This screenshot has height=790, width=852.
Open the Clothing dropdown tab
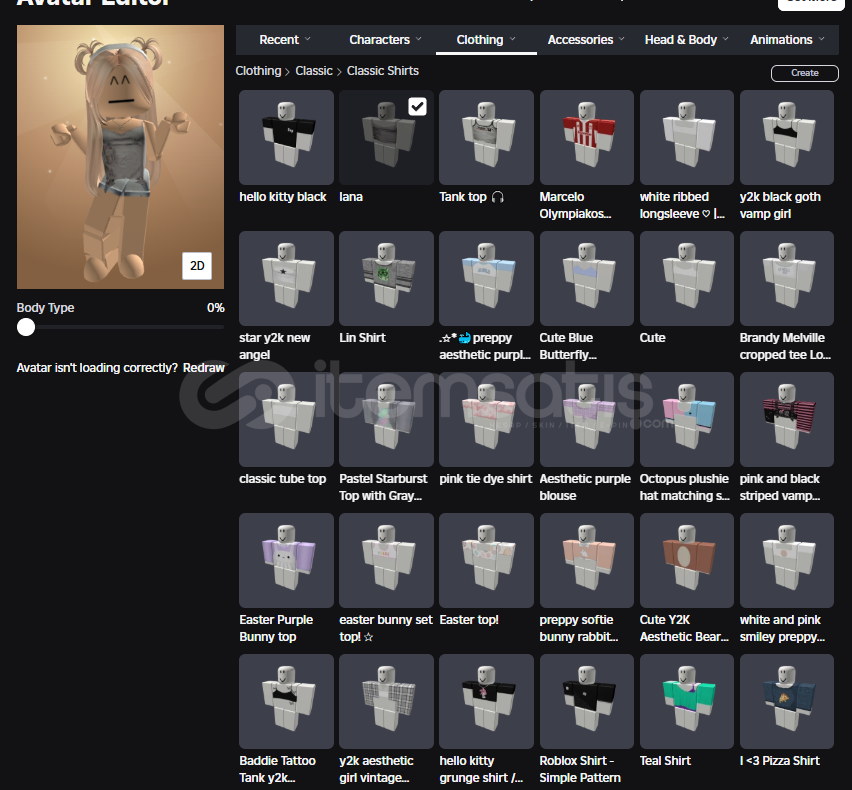(x=486, y=40)
